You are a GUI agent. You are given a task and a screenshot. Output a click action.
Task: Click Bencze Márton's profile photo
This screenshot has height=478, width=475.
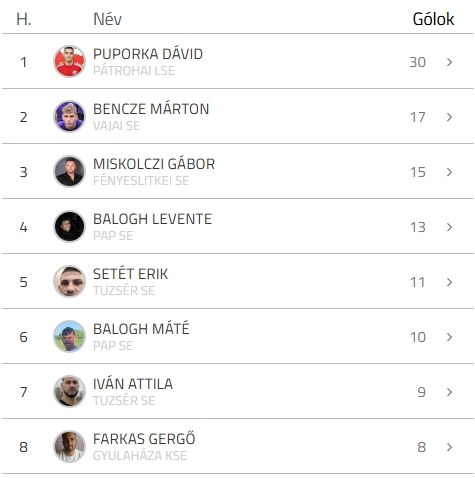pos(69,117)
